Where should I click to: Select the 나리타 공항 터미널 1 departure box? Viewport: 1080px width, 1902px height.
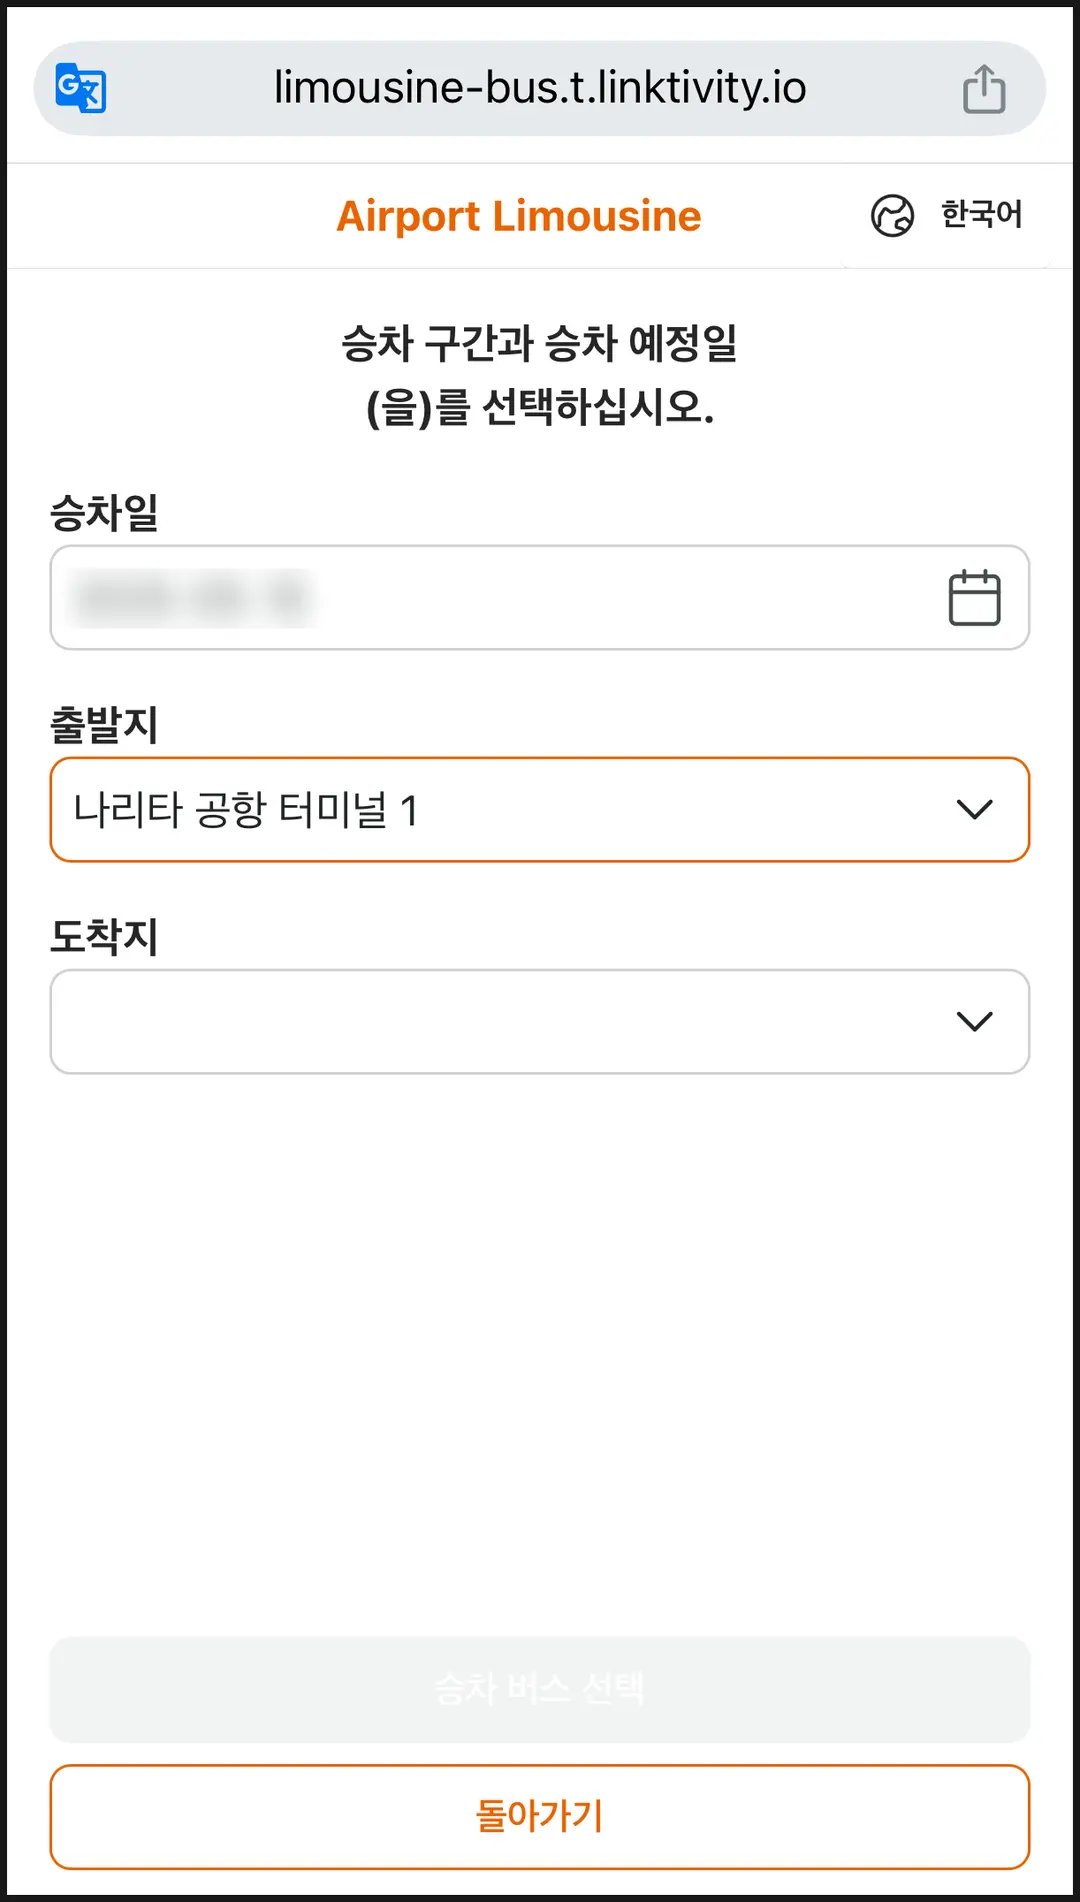point(540,810)
